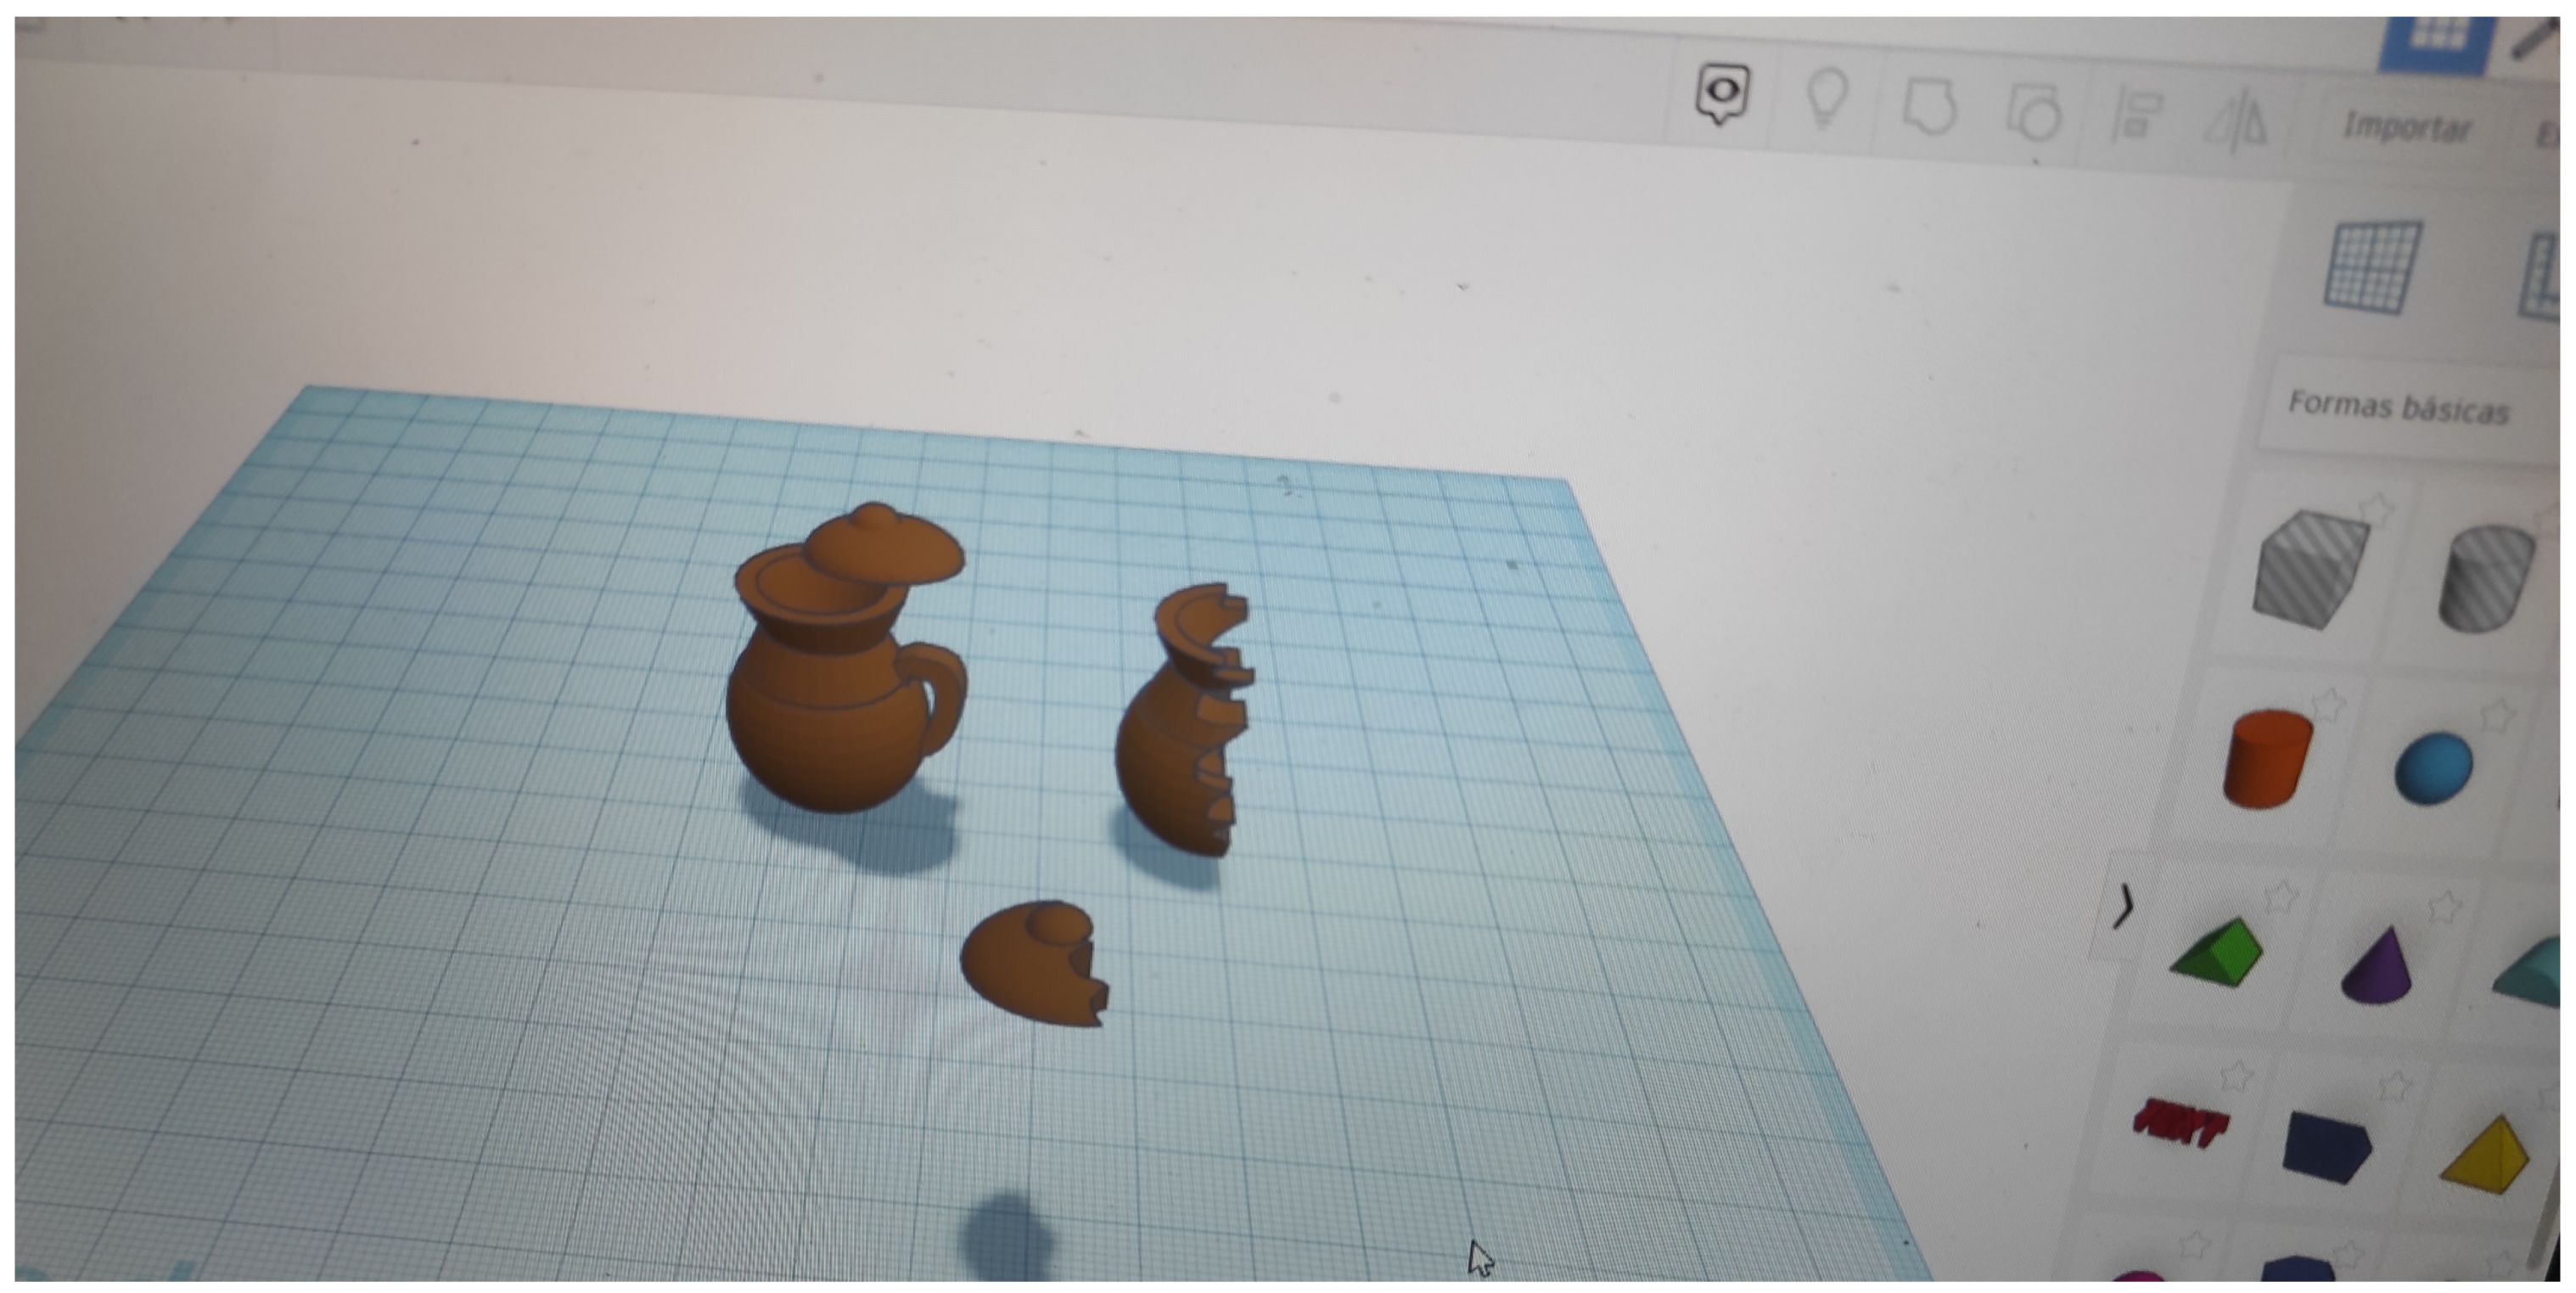This screenshot has width=2576, height=1293.
Task: Choose the blue Sphere shape
Action: (x=2433, y=768)
